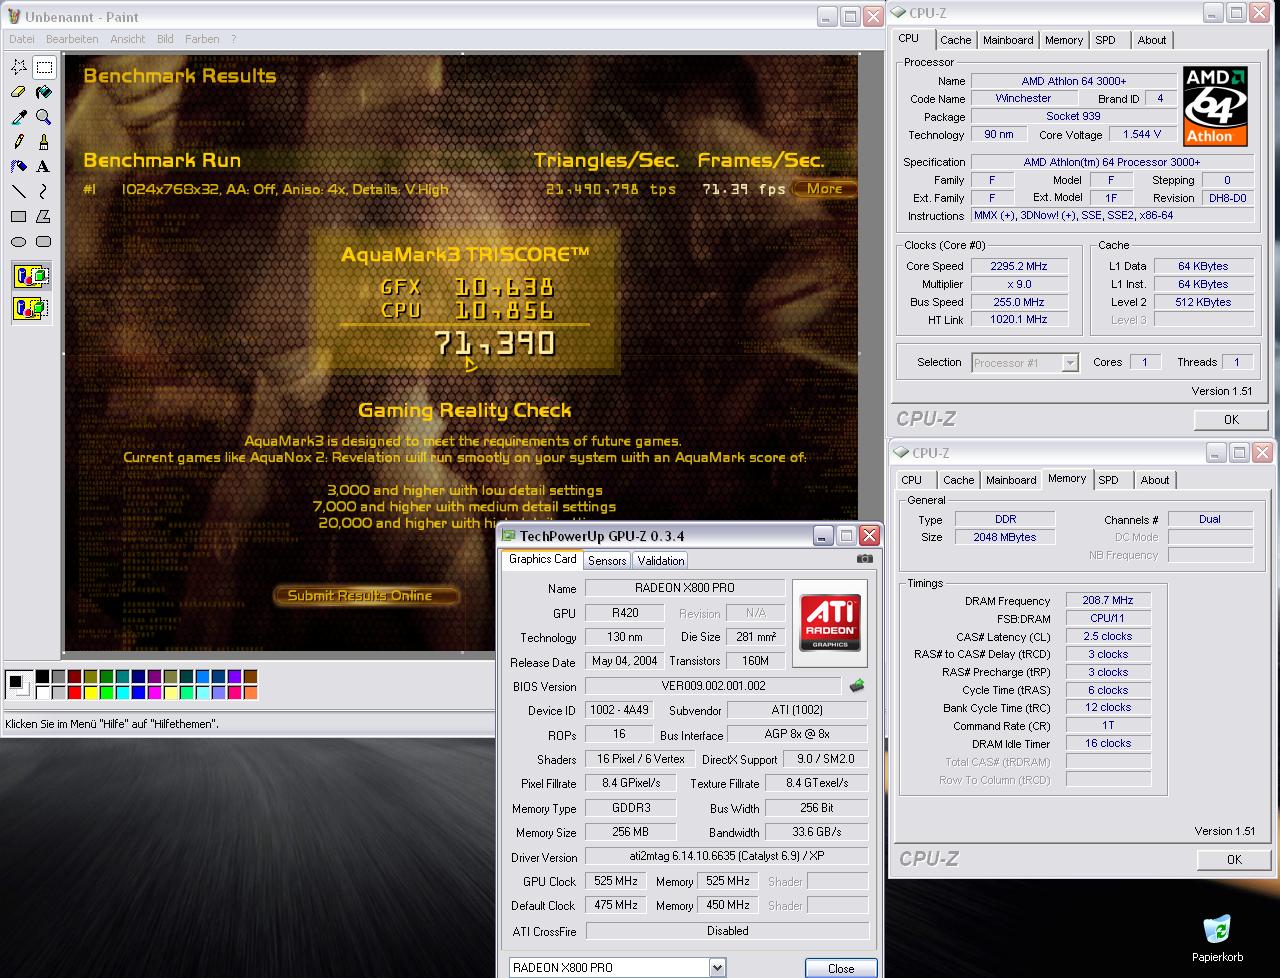Open the Farben menu in Paint
1280x978 pixels.
pyautogui.click(x=202, y=39)
